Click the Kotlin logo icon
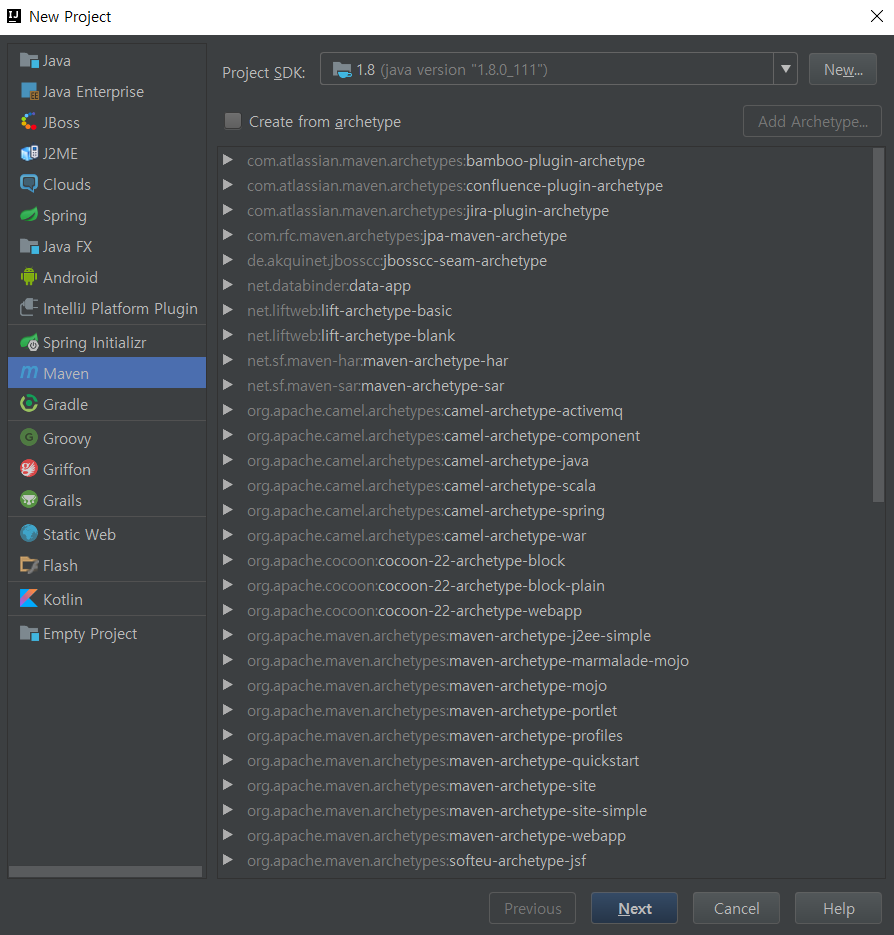This screenshot has height=935, width=894. [x=29, y=599]
